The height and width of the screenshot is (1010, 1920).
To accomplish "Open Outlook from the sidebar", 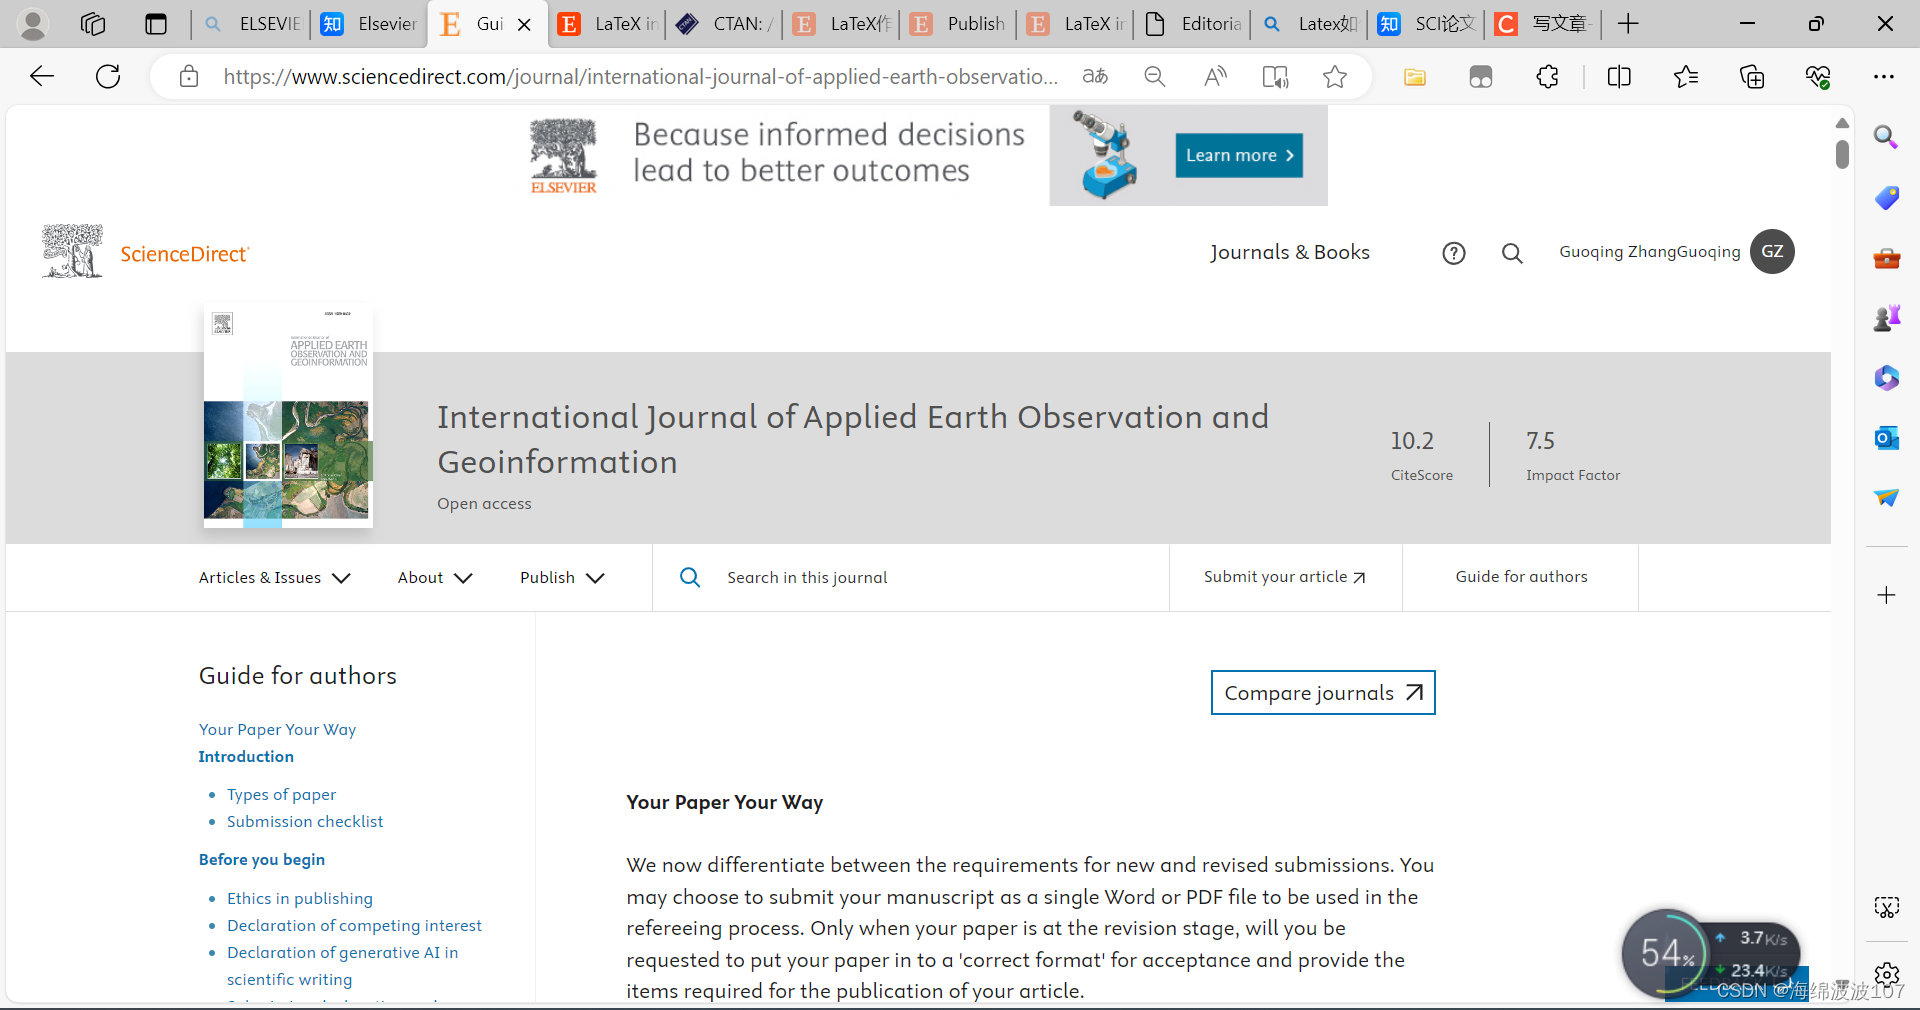I will (x=1887, y=438).
